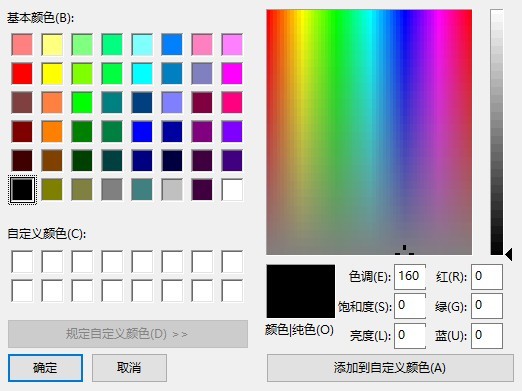Viewport: 522px width, 391px height.
Task: Choose the pale light cyan swatch
Action: (142, 44)
